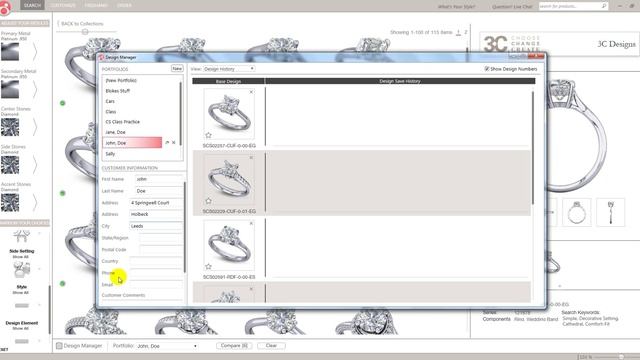Select Cars portfolio
Screen dimensions: 640x360
click(x=110, y=101)
